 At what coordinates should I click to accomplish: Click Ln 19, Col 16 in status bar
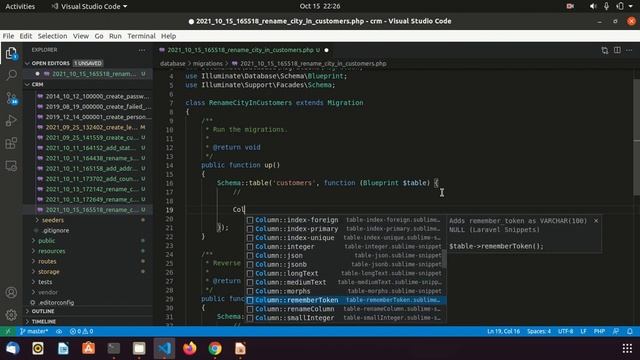pyautogui.click(x=503, y=331)
